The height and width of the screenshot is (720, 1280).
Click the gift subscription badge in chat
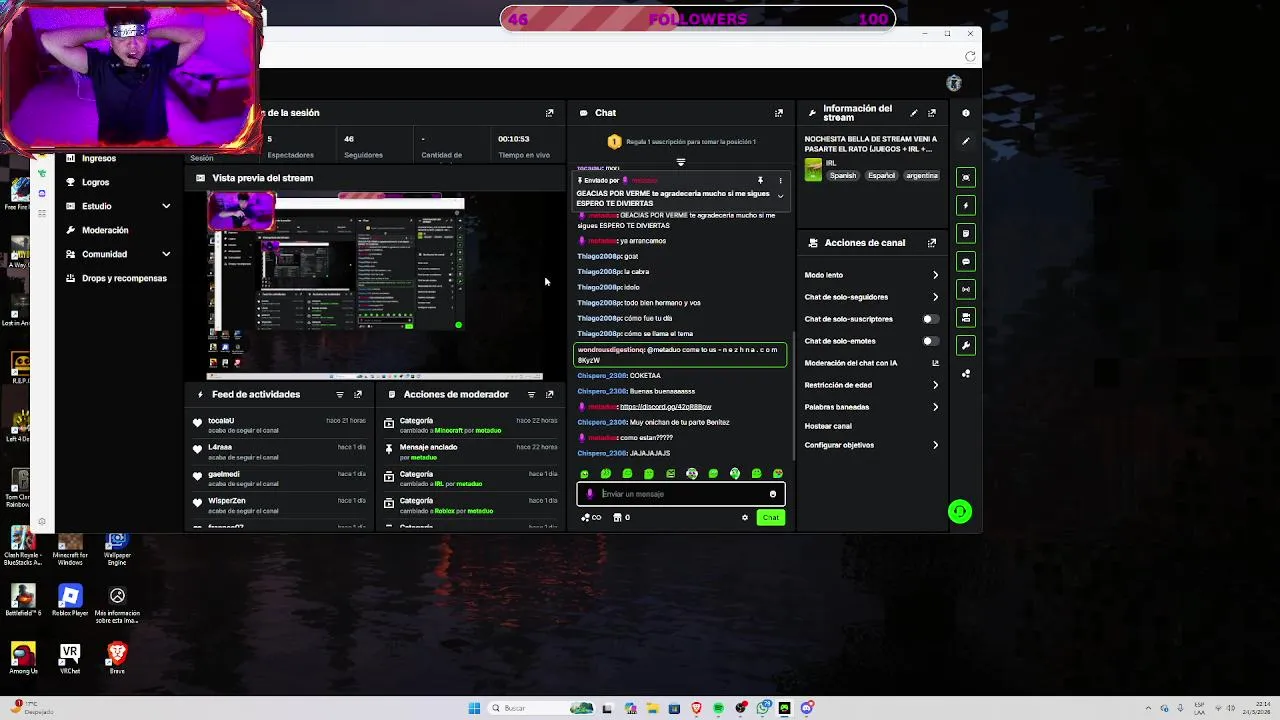614,142
